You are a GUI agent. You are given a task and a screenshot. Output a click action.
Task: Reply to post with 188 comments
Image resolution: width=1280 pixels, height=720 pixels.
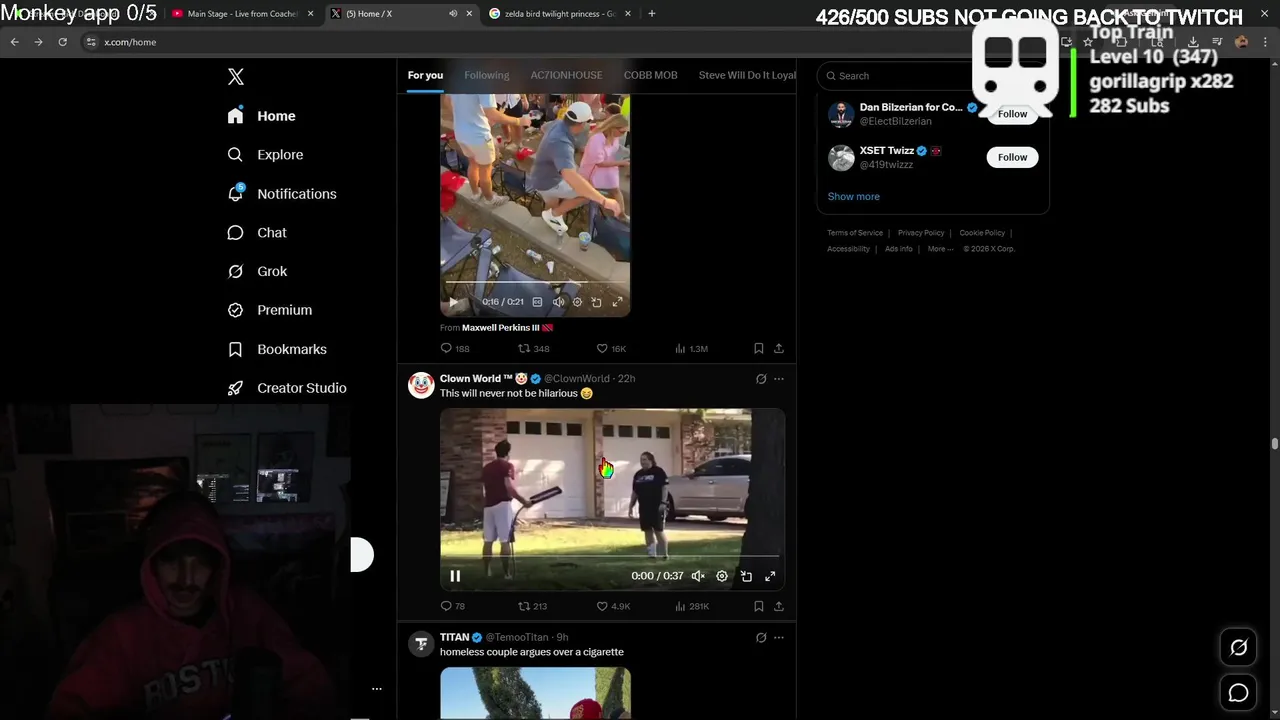click(455, 348)
